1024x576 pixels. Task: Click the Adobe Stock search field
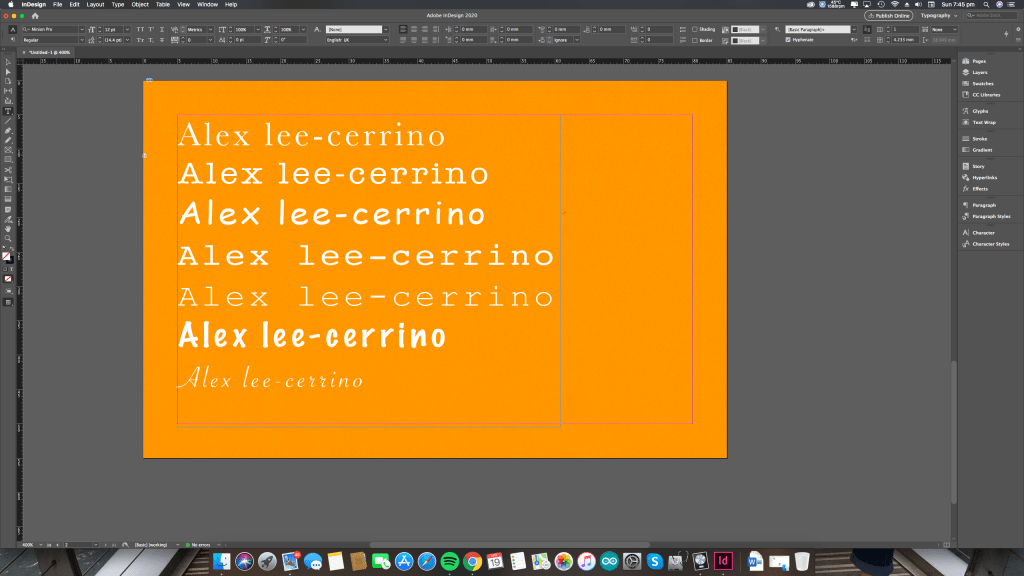(995, 15)
